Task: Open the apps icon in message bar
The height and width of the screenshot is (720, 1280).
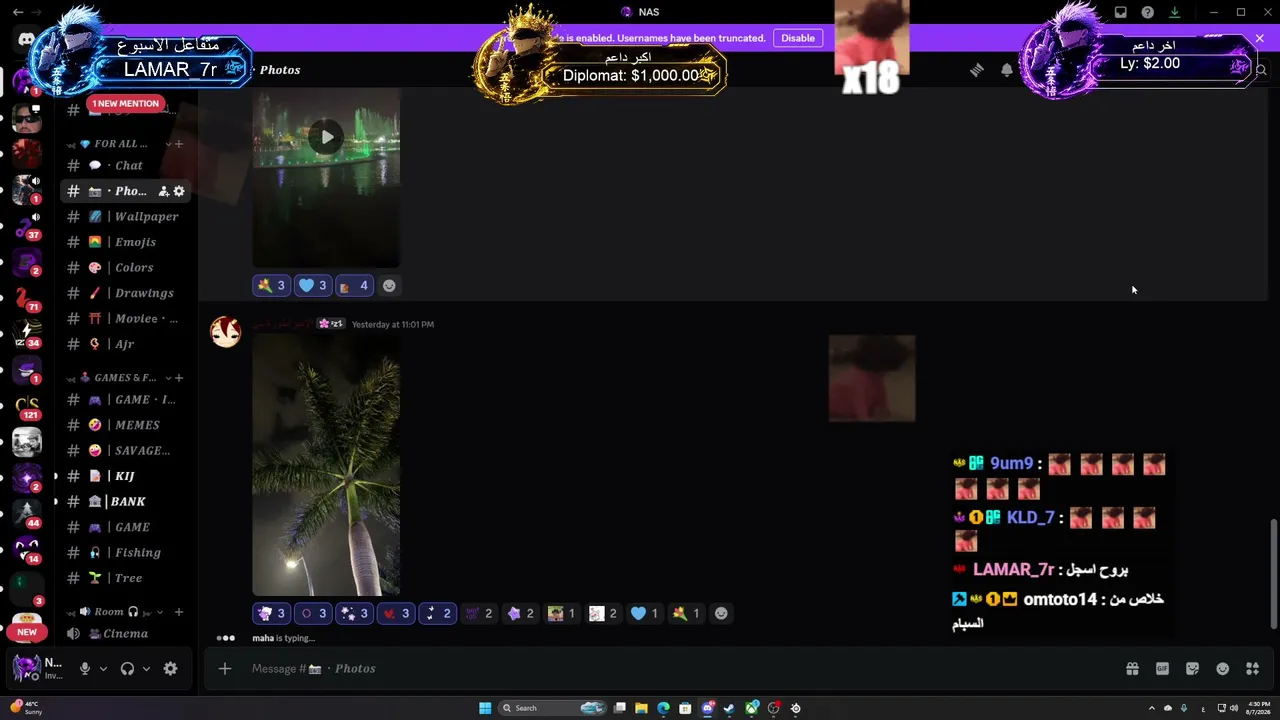Action: [1252, 669]
